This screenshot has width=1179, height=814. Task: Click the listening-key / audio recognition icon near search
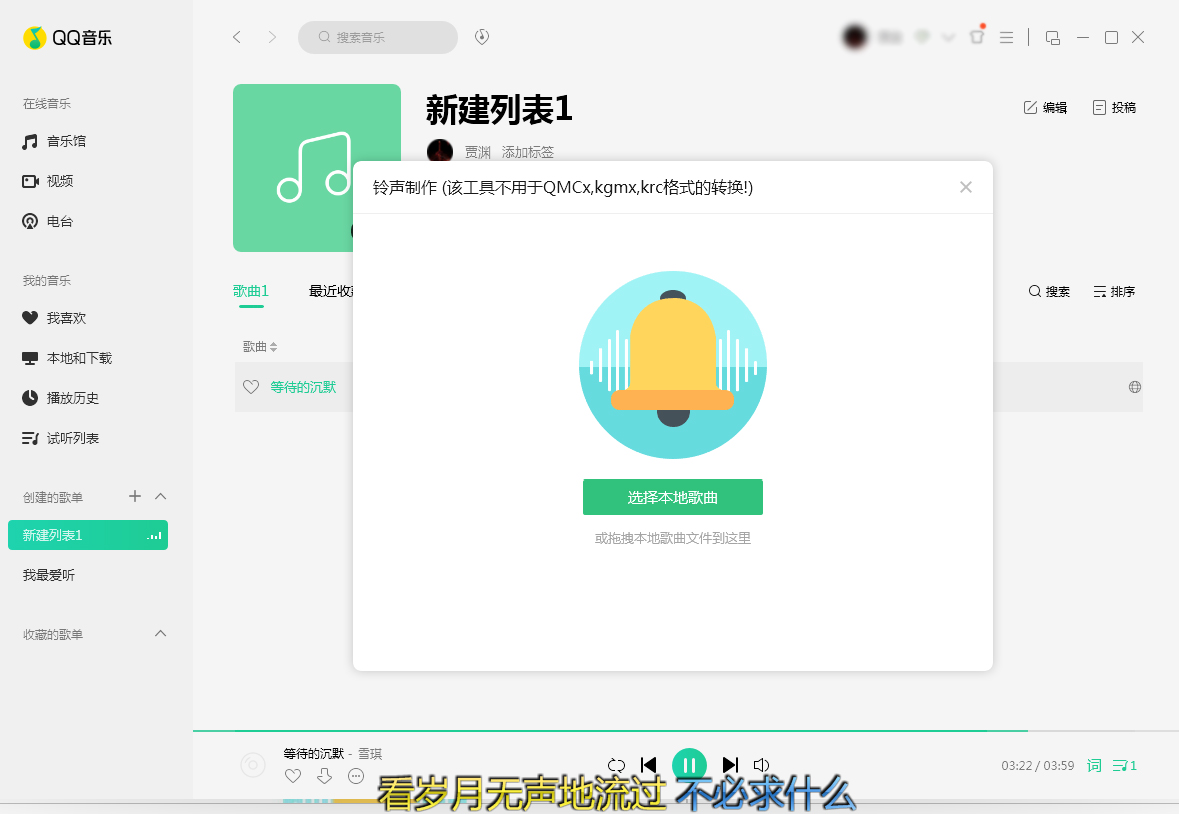point(481,37)
